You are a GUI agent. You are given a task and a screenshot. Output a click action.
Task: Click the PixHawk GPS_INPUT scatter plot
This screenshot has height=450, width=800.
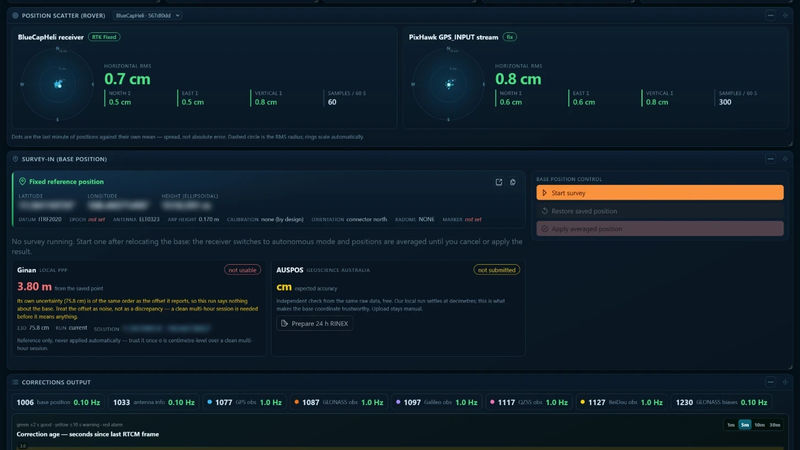click(x=448, y=84)
